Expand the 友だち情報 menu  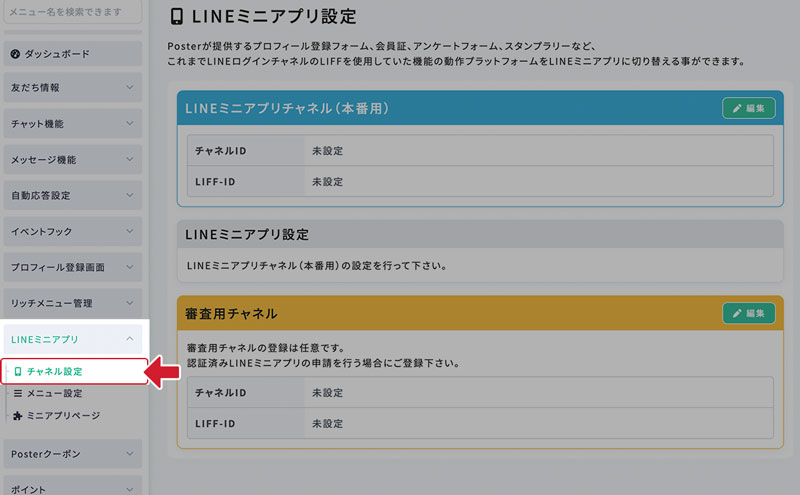point(72,88)
